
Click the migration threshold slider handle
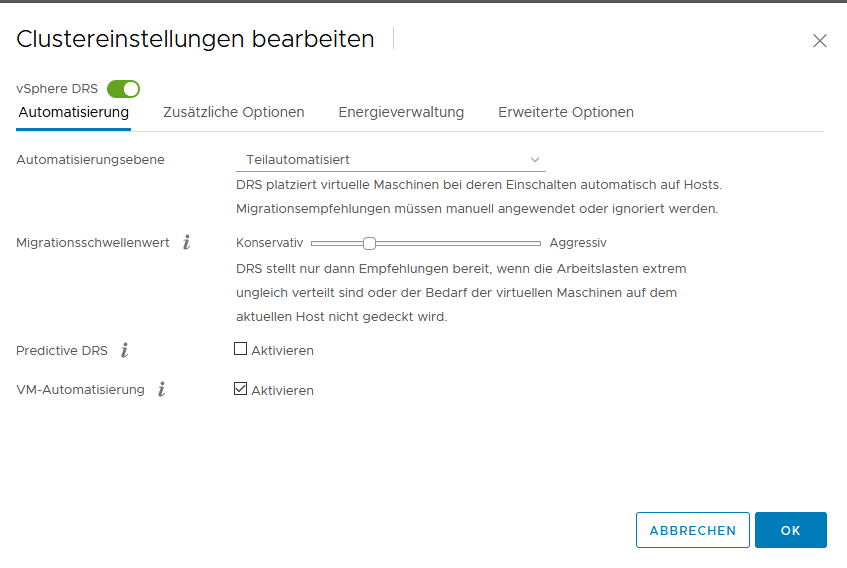(369, 243)
